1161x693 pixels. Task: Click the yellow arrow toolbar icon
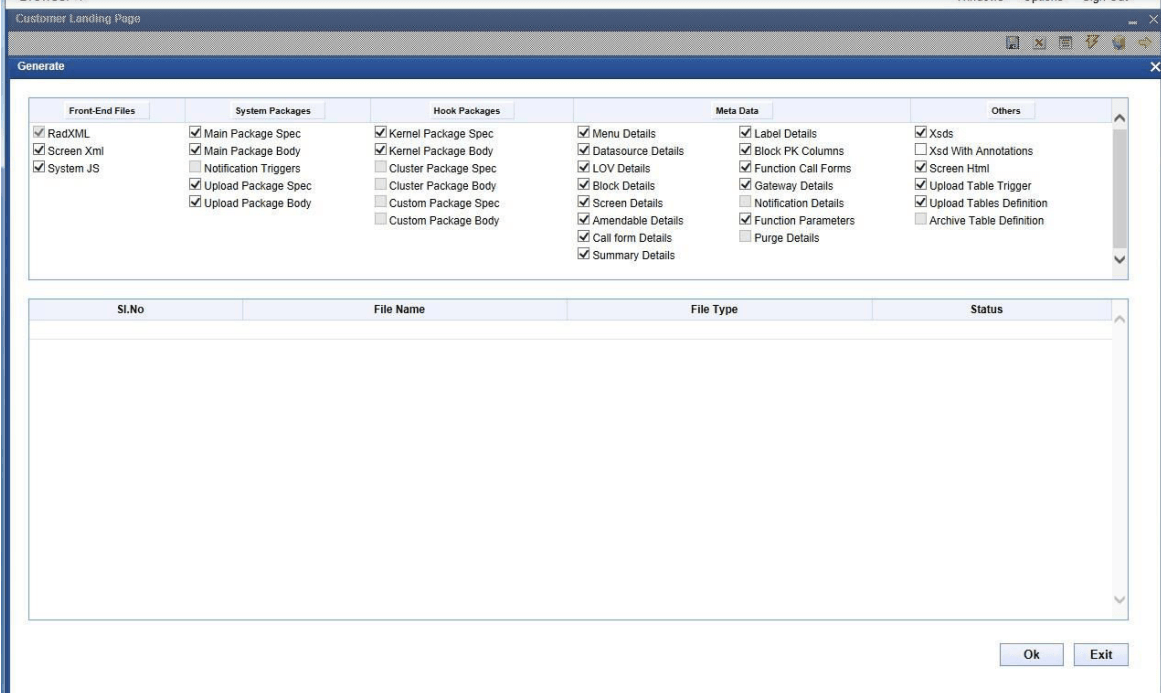point(1145,43)
